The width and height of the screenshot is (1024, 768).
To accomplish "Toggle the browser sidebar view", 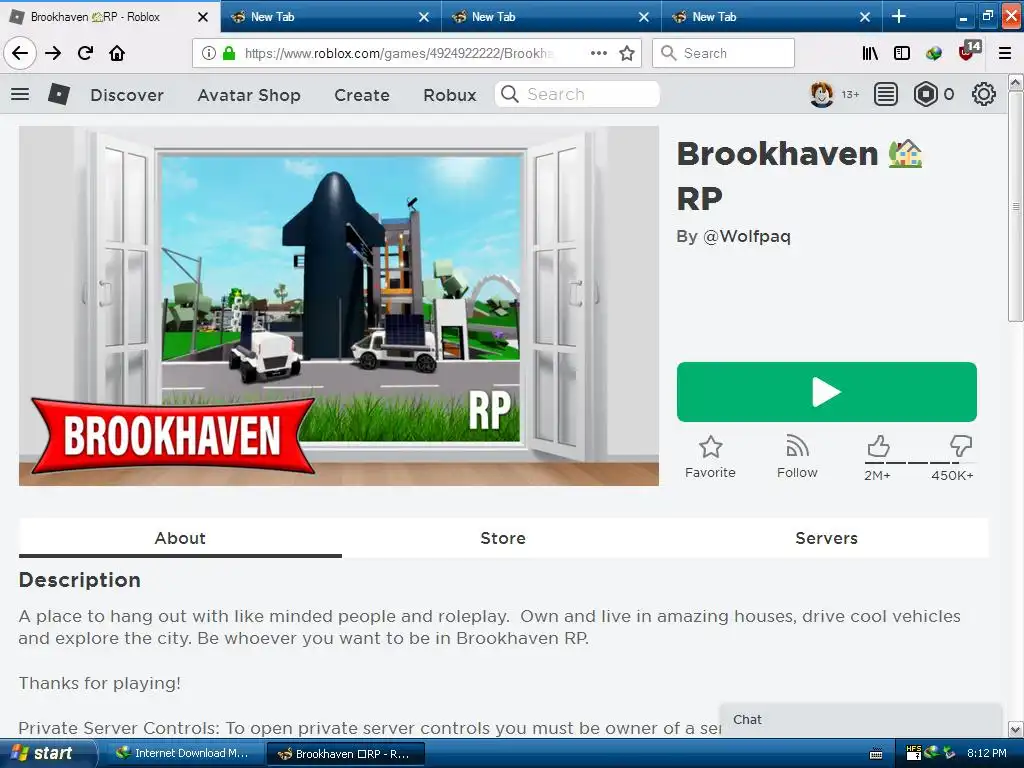I will [x=902, y=53].
